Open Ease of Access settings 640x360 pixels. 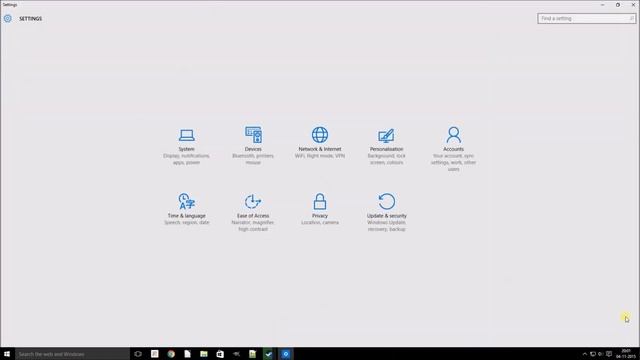(253, 212)
